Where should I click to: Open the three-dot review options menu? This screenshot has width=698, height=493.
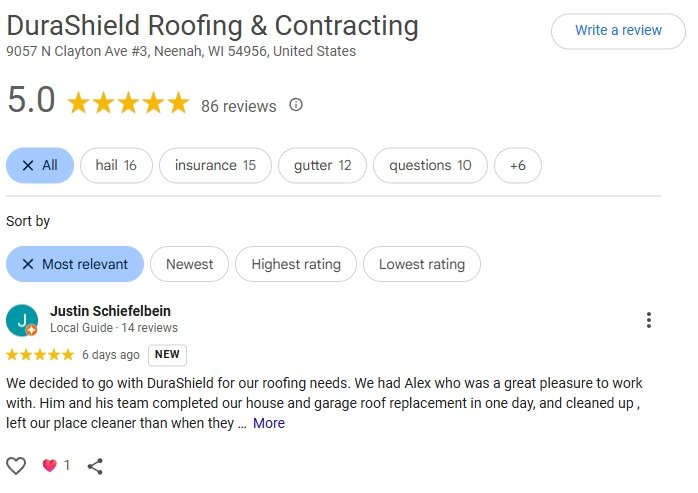point(649,320)
